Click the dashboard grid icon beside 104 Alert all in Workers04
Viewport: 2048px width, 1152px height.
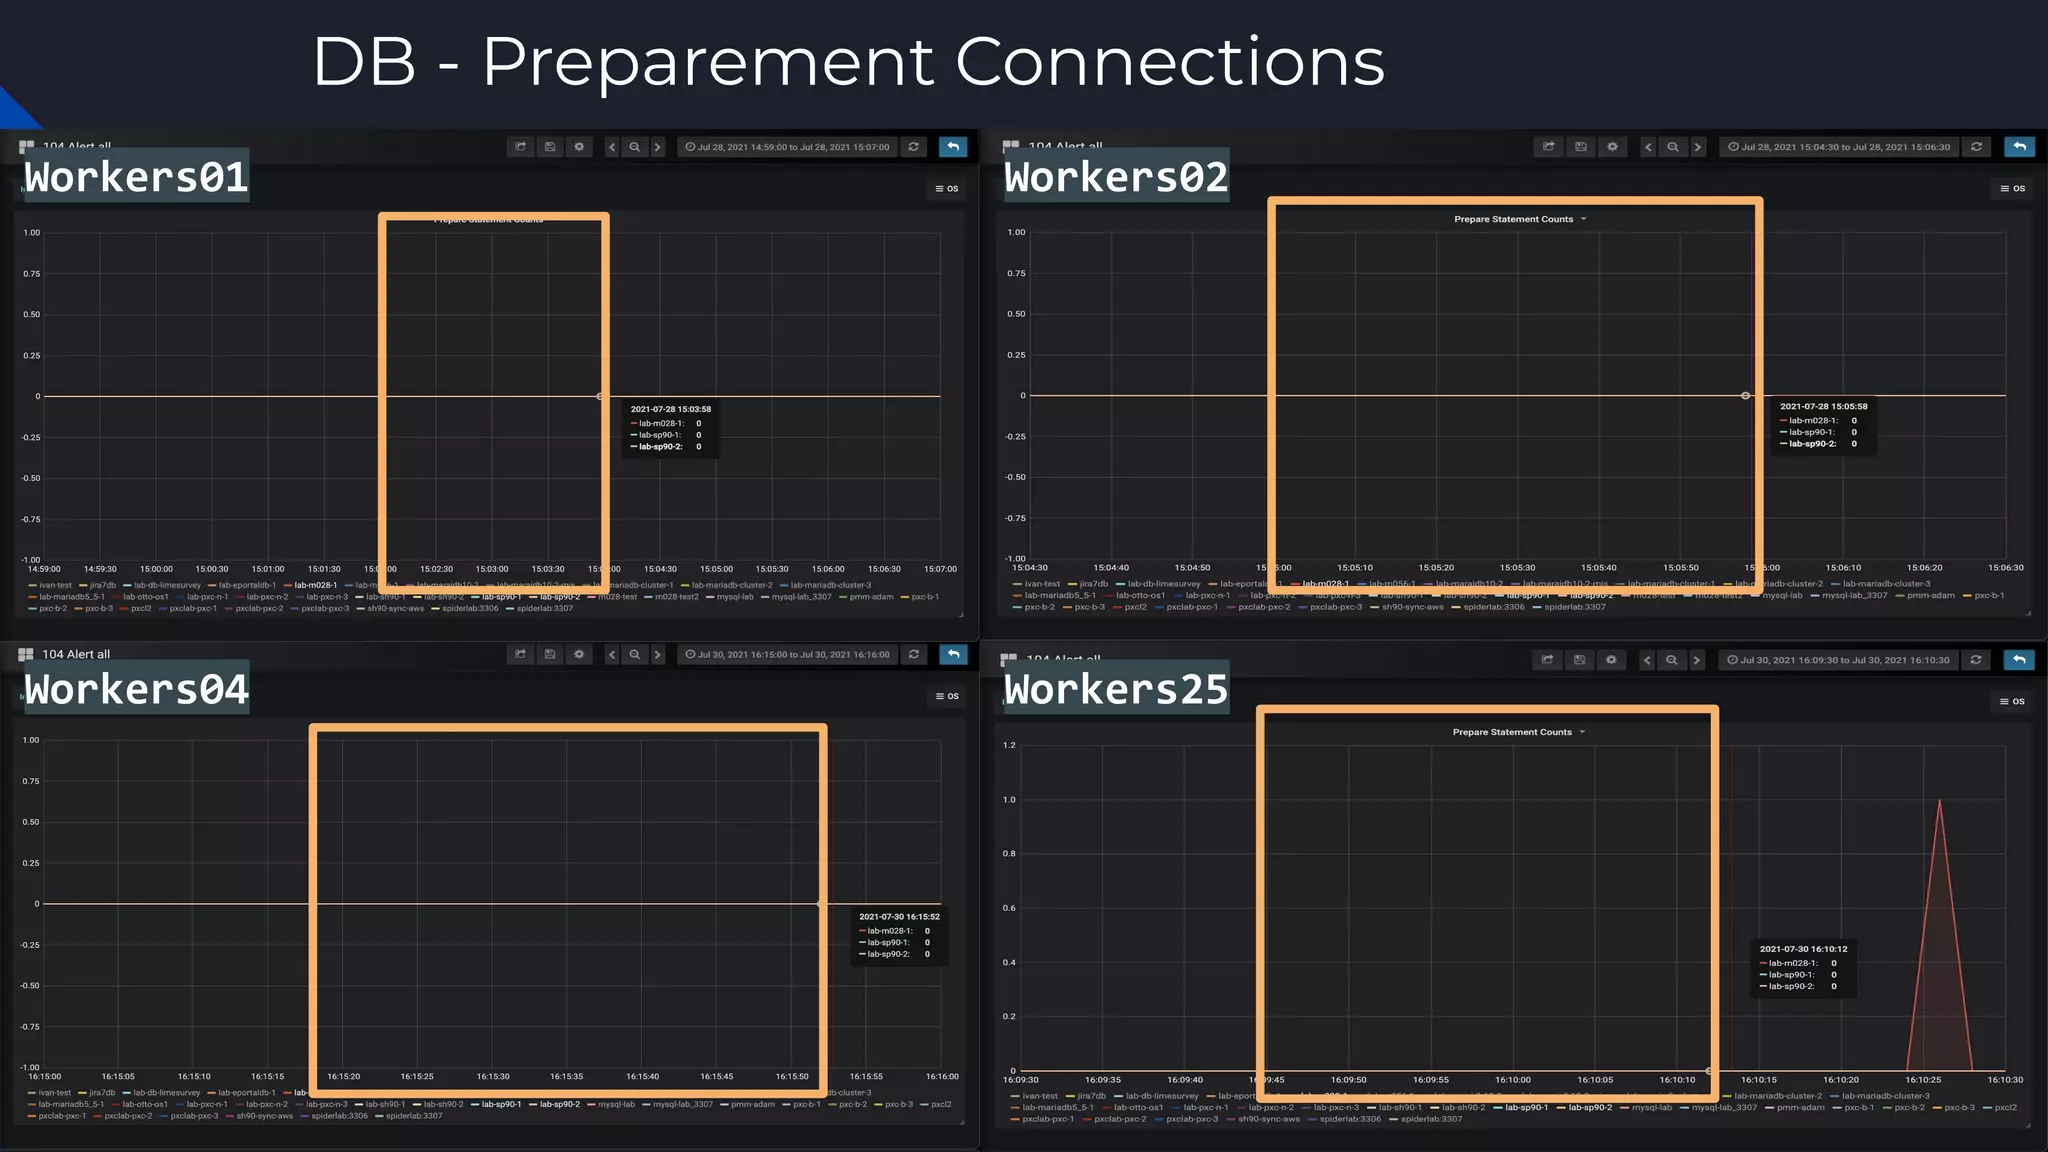tap(26, 654)
